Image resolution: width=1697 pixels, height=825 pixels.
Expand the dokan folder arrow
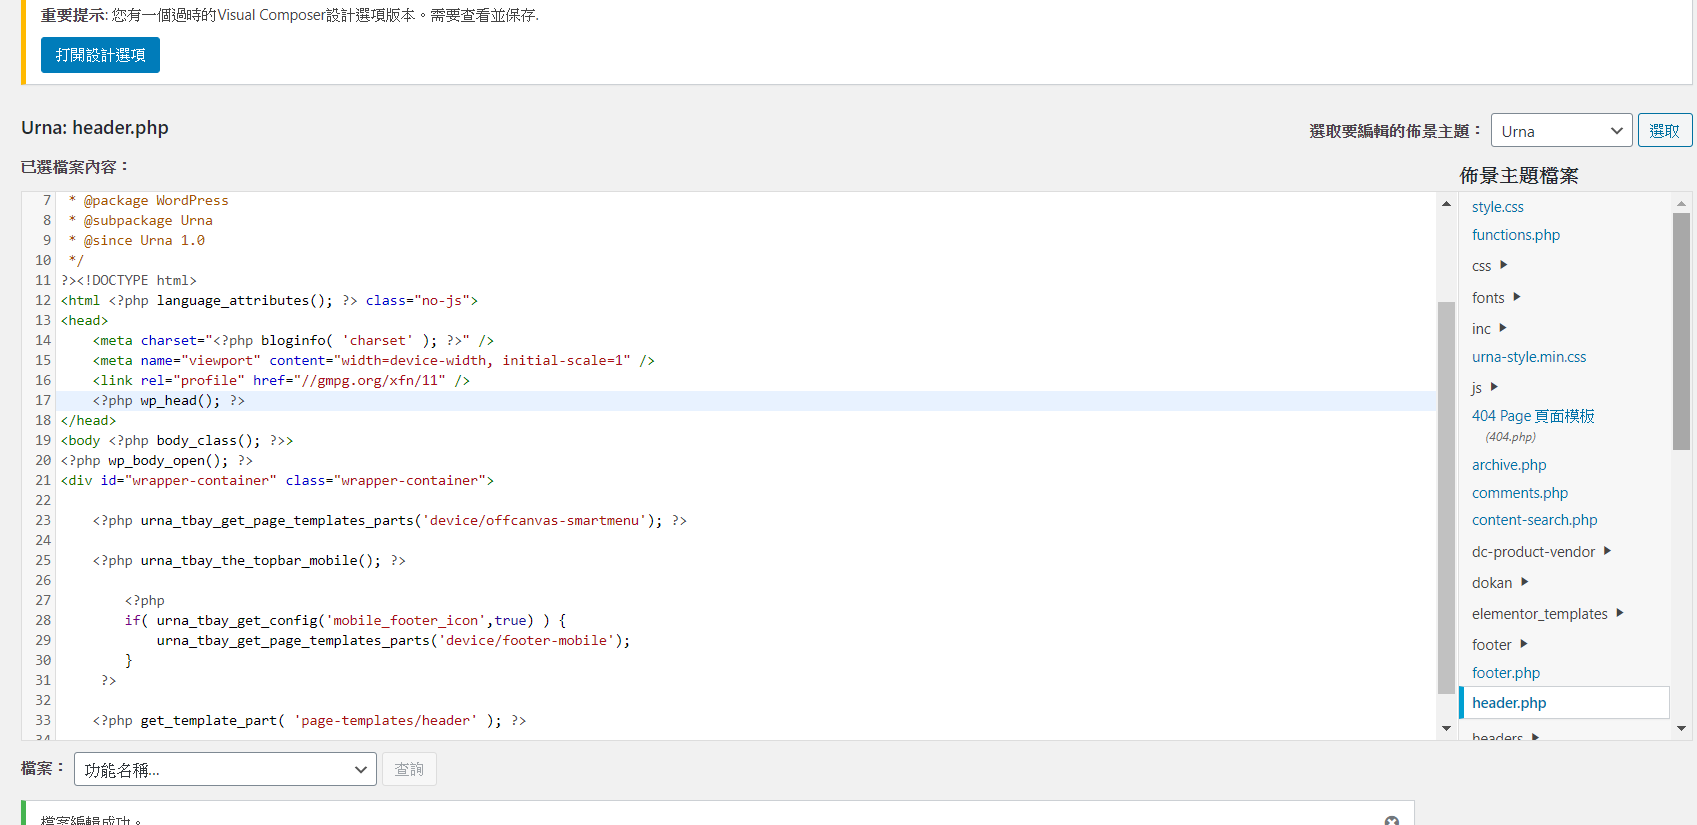1524,582
